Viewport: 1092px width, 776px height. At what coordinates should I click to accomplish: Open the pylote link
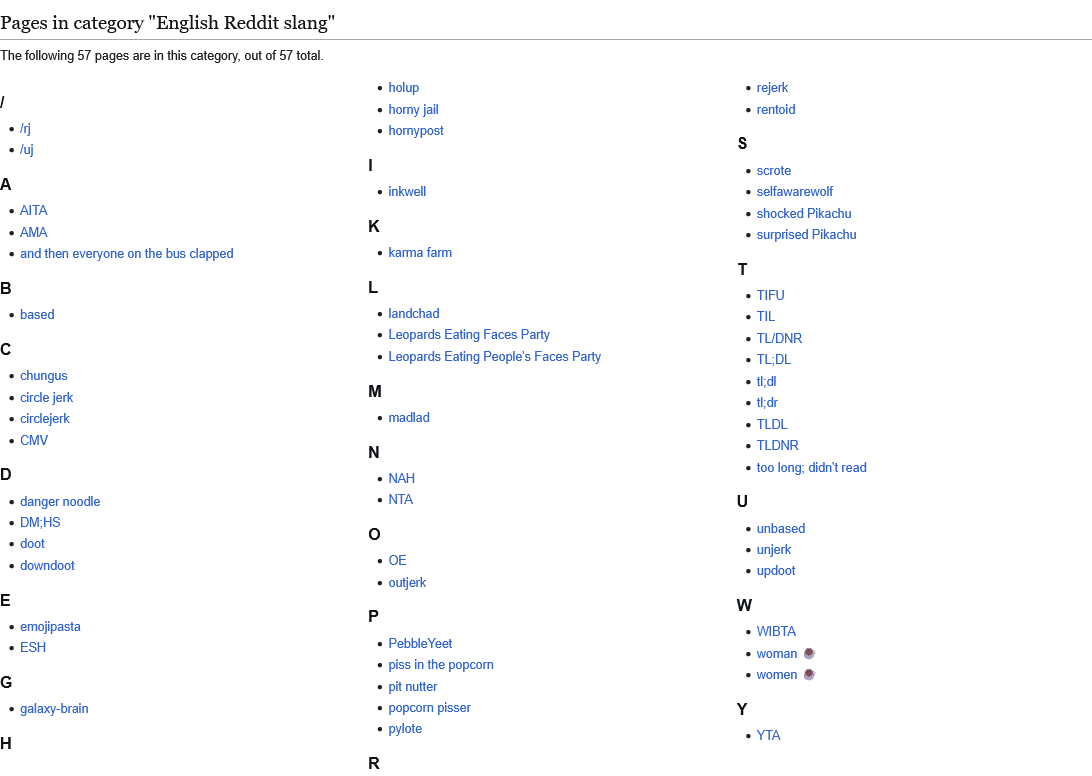pyautogui.click(x=405, y=729)
